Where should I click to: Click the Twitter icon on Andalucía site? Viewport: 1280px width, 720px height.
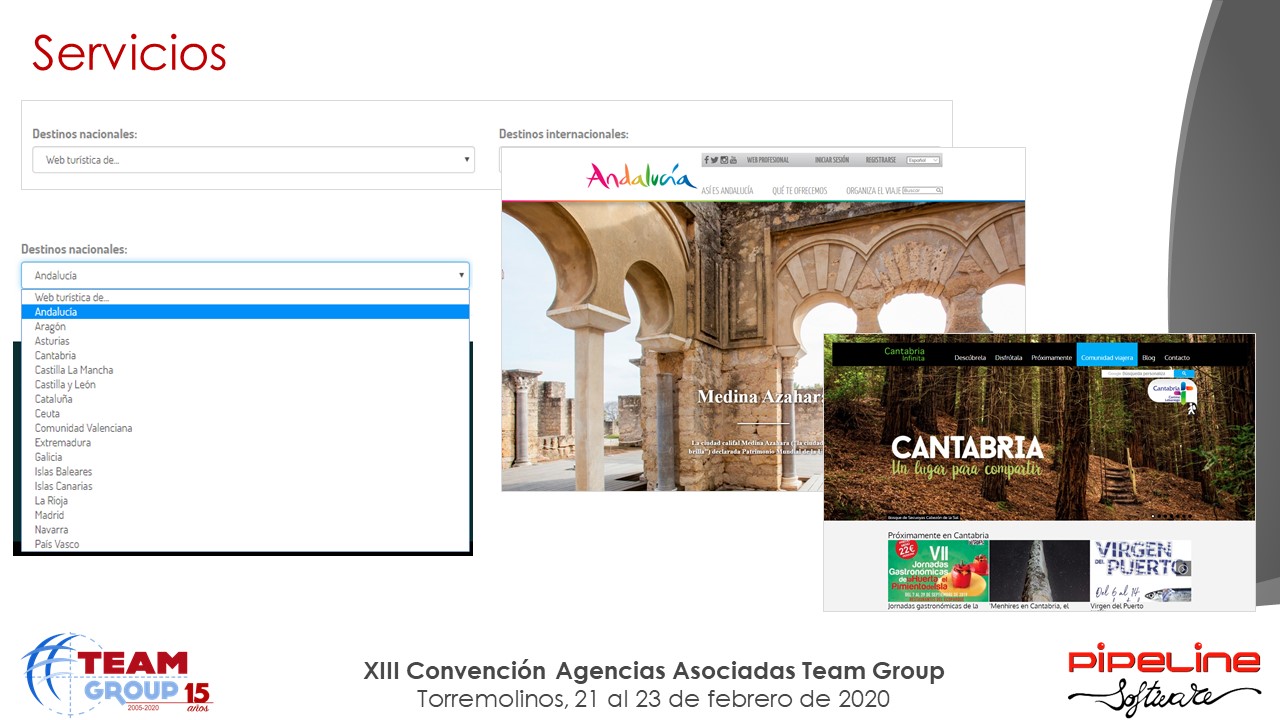tap(715, 160)
